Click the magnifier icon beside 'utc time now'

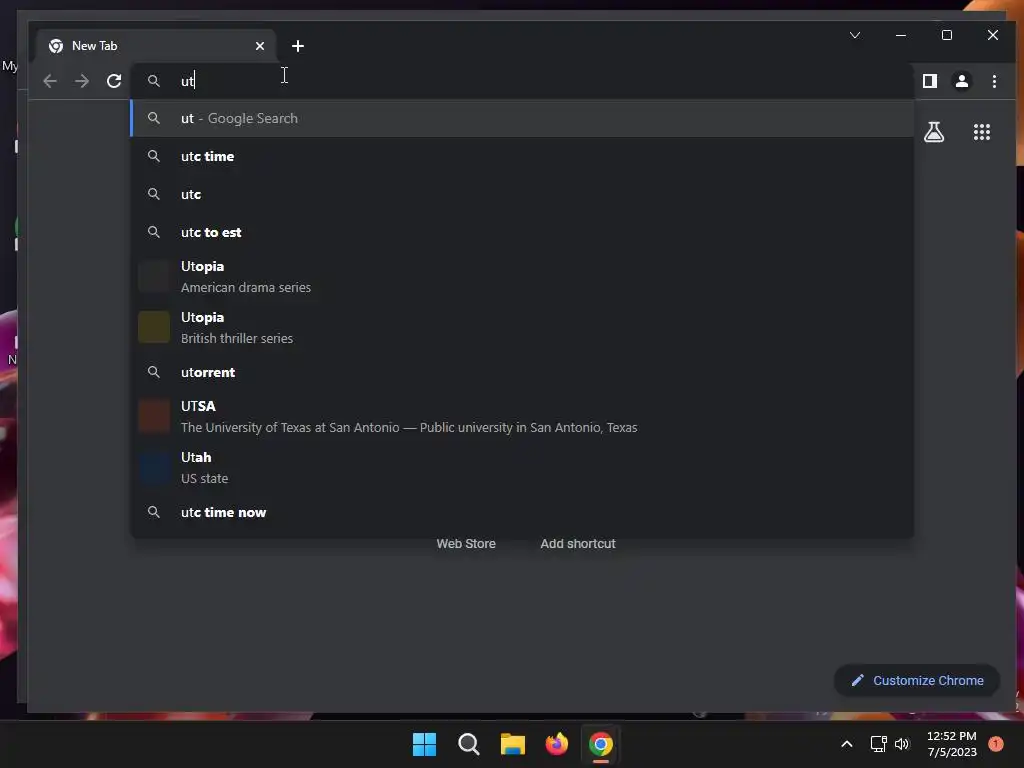[153, 512]
